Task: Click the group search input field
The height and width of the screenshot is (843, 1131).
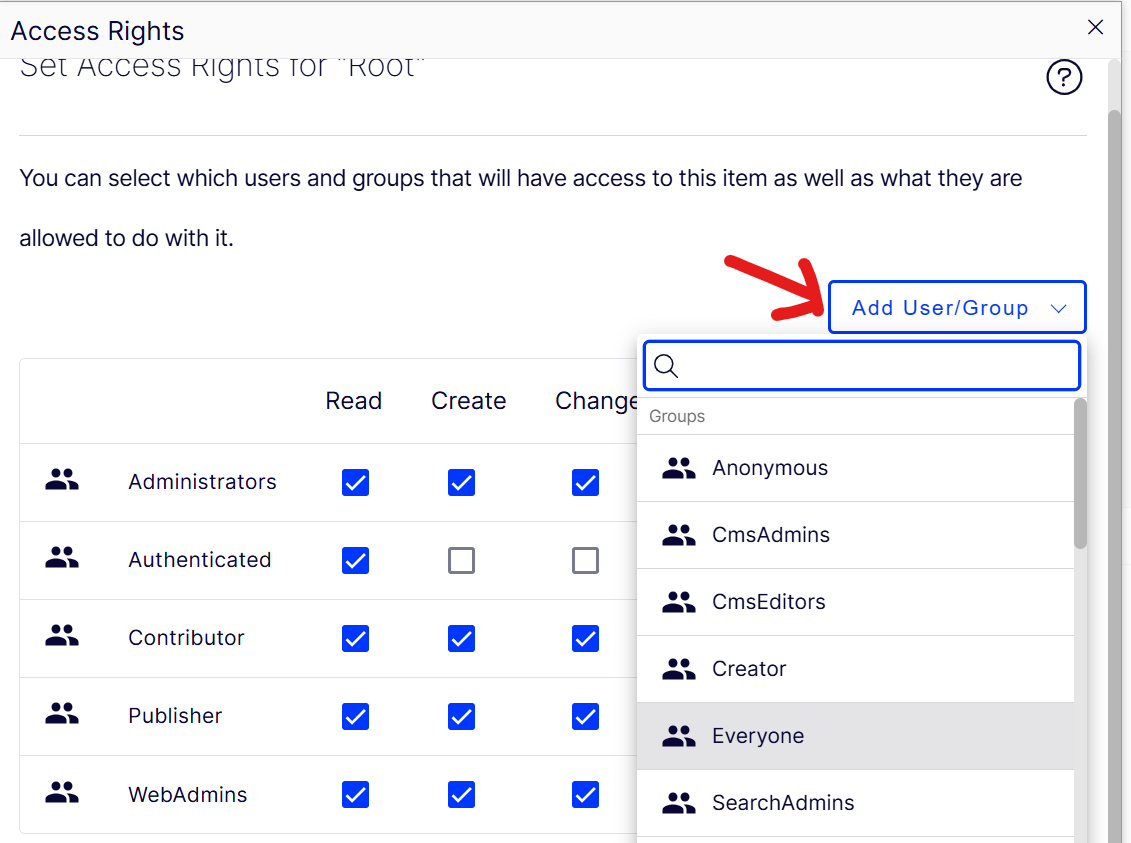Action: coord(875,366)
